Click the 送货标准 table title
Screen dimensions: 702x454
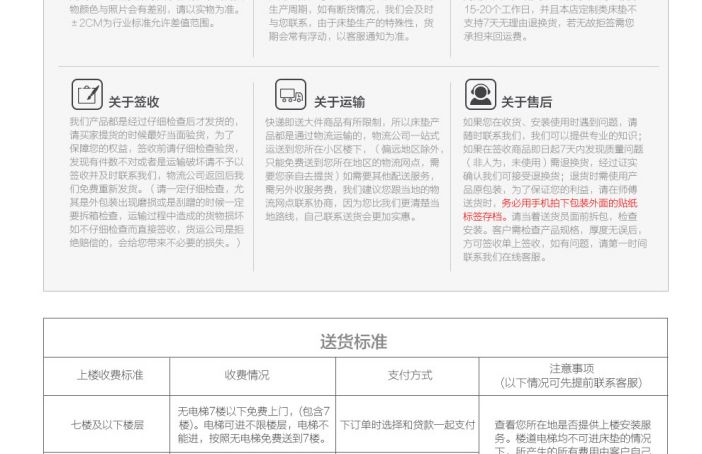click(x=353, y=342)
